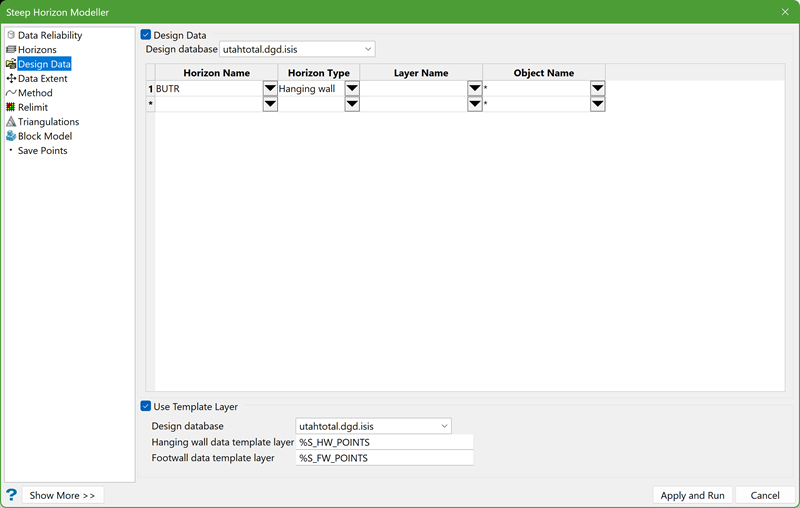Click the Block Model icon
800x508 pixels.
coord(11,136)
